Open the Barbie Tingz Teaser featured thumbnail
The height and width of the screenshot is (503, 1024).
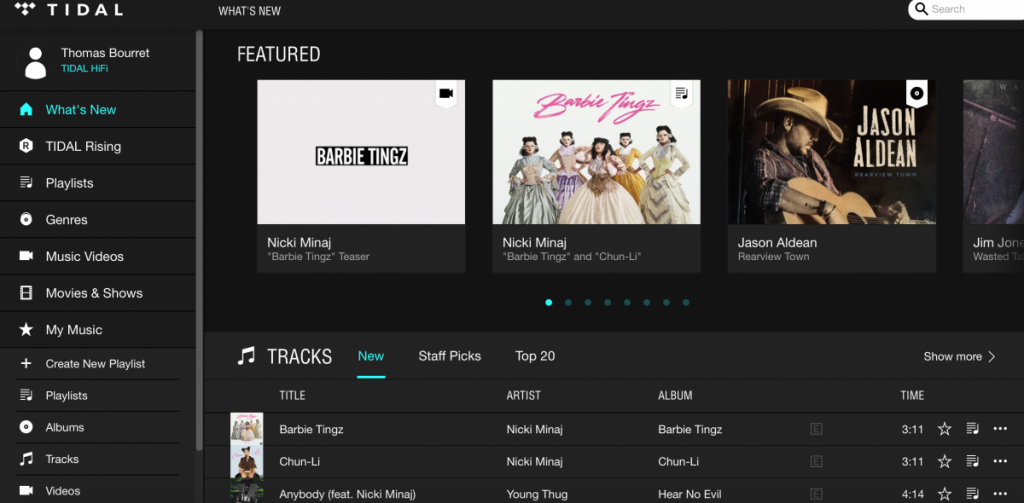tap(361, 152)
